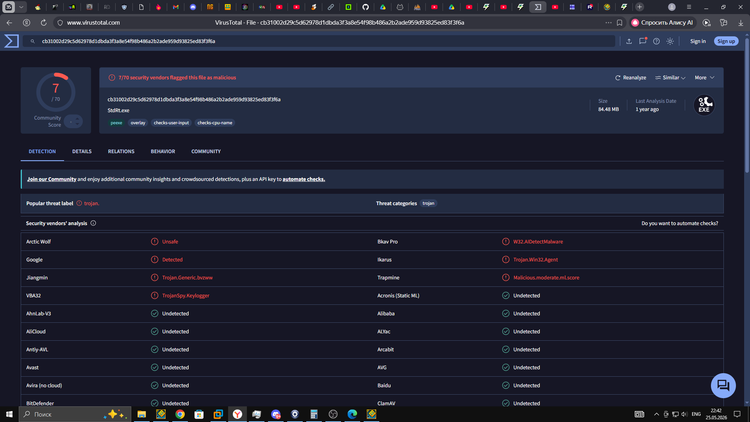
Task: Click the Sign in link
Action: click(x=698, y=41)
